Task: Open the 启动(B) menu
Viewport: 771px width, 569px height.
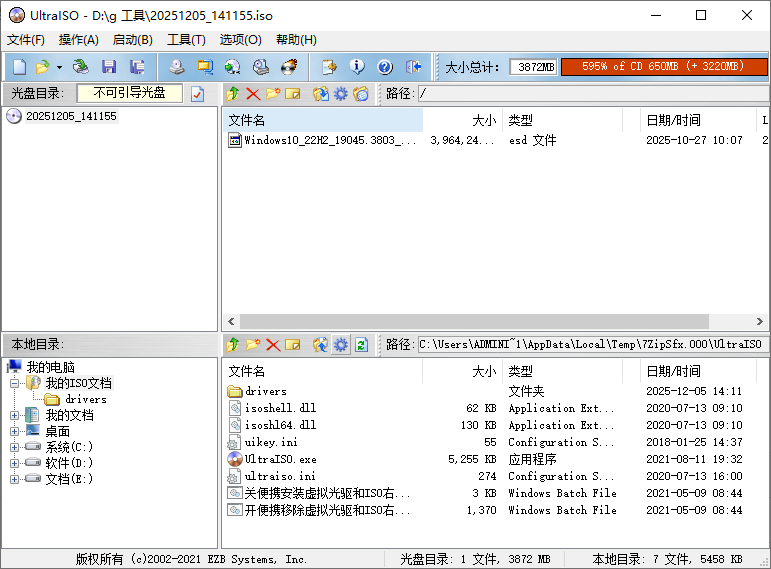Action: coord(132,40)
